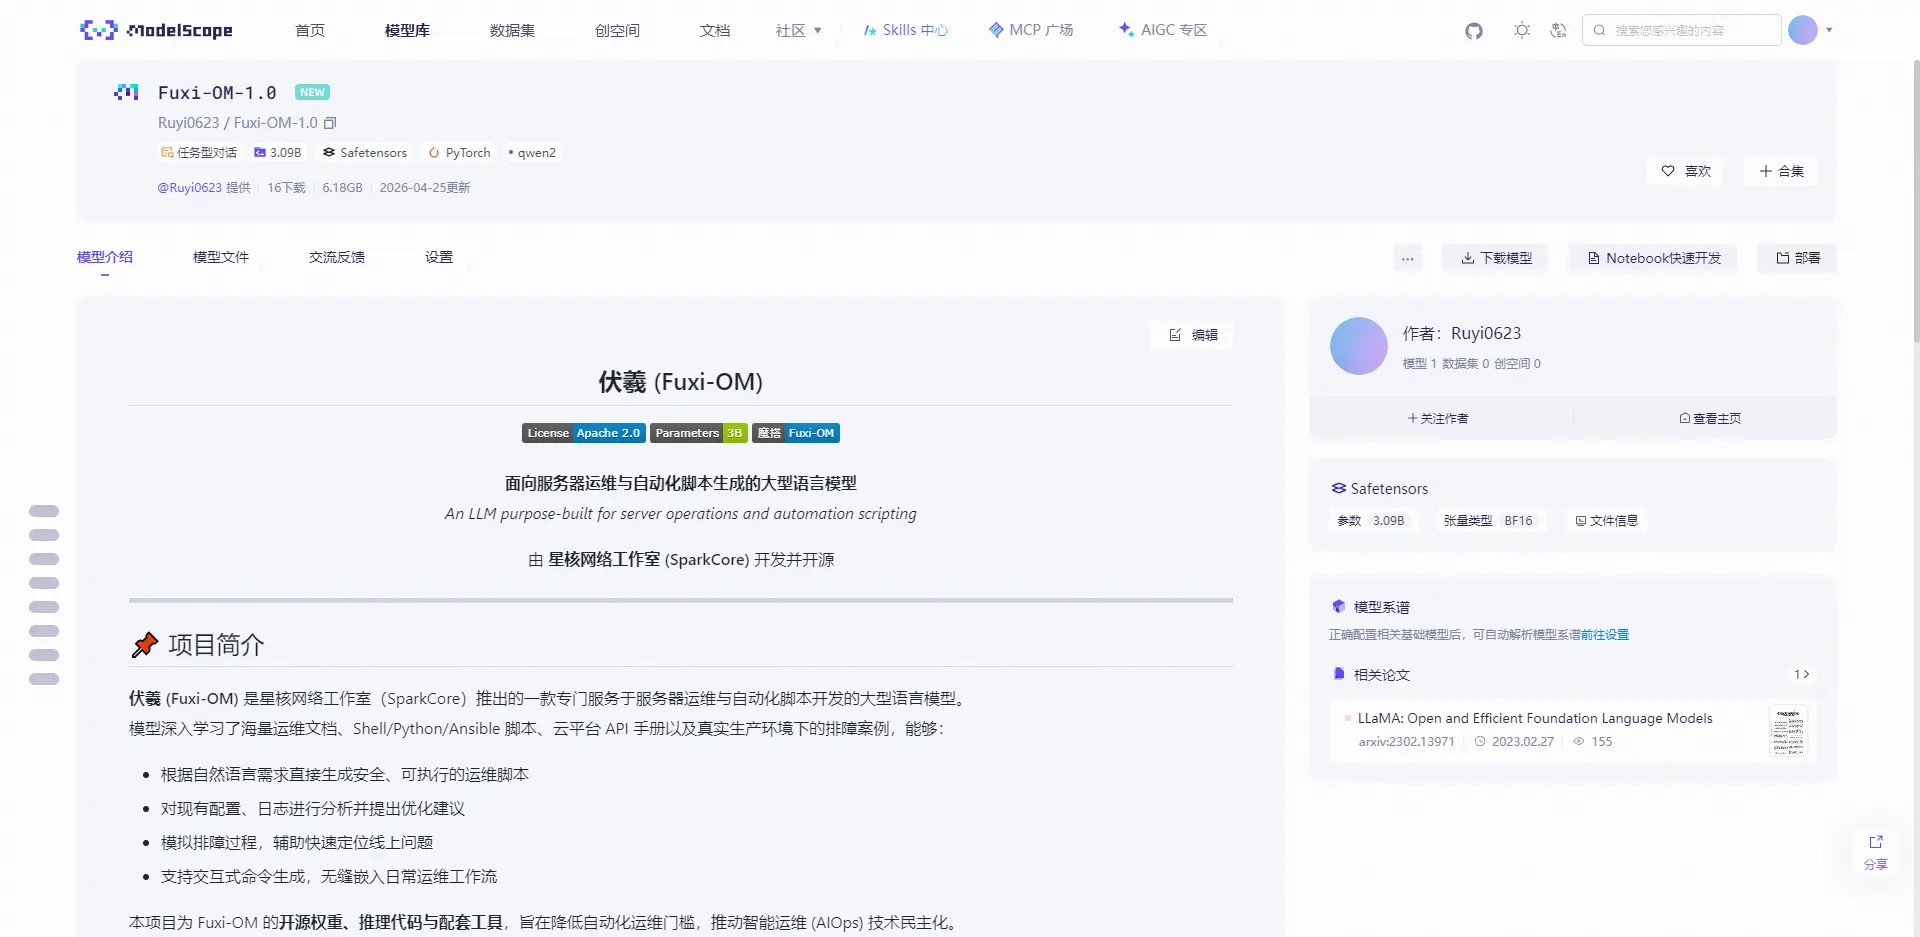Open the user avatar menu arrow
The width and height of the screenshot is (1920, 937).
click(1829, 30)
